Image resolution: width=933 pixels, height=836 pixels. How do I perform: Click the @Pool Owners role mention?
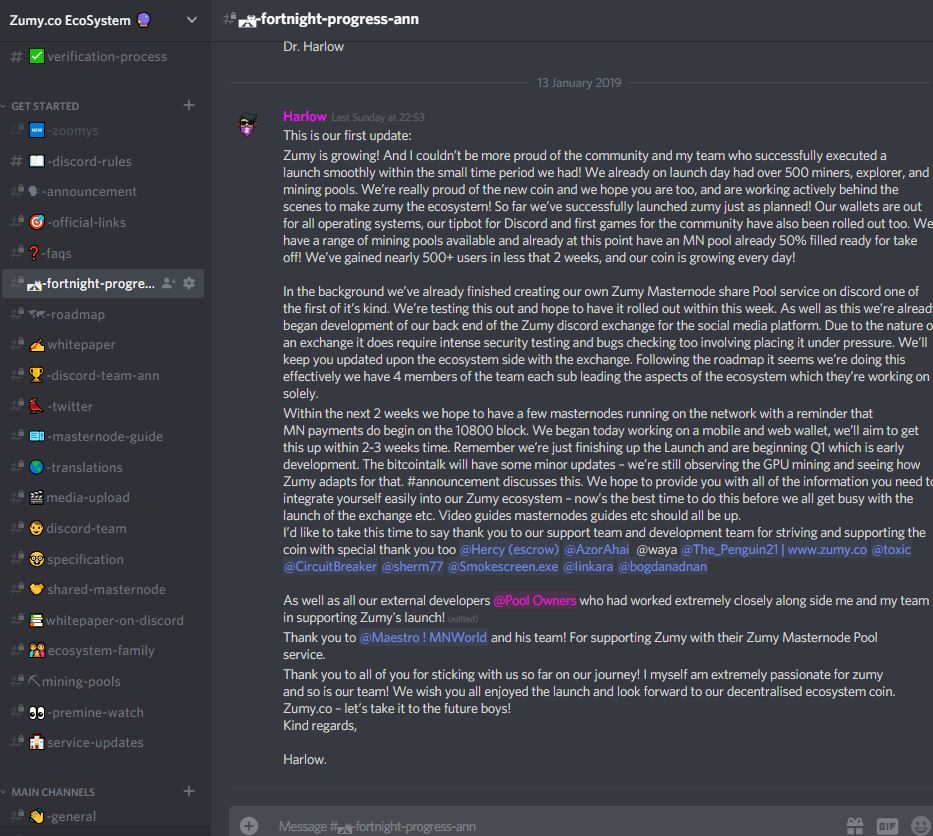coord(534,600)
